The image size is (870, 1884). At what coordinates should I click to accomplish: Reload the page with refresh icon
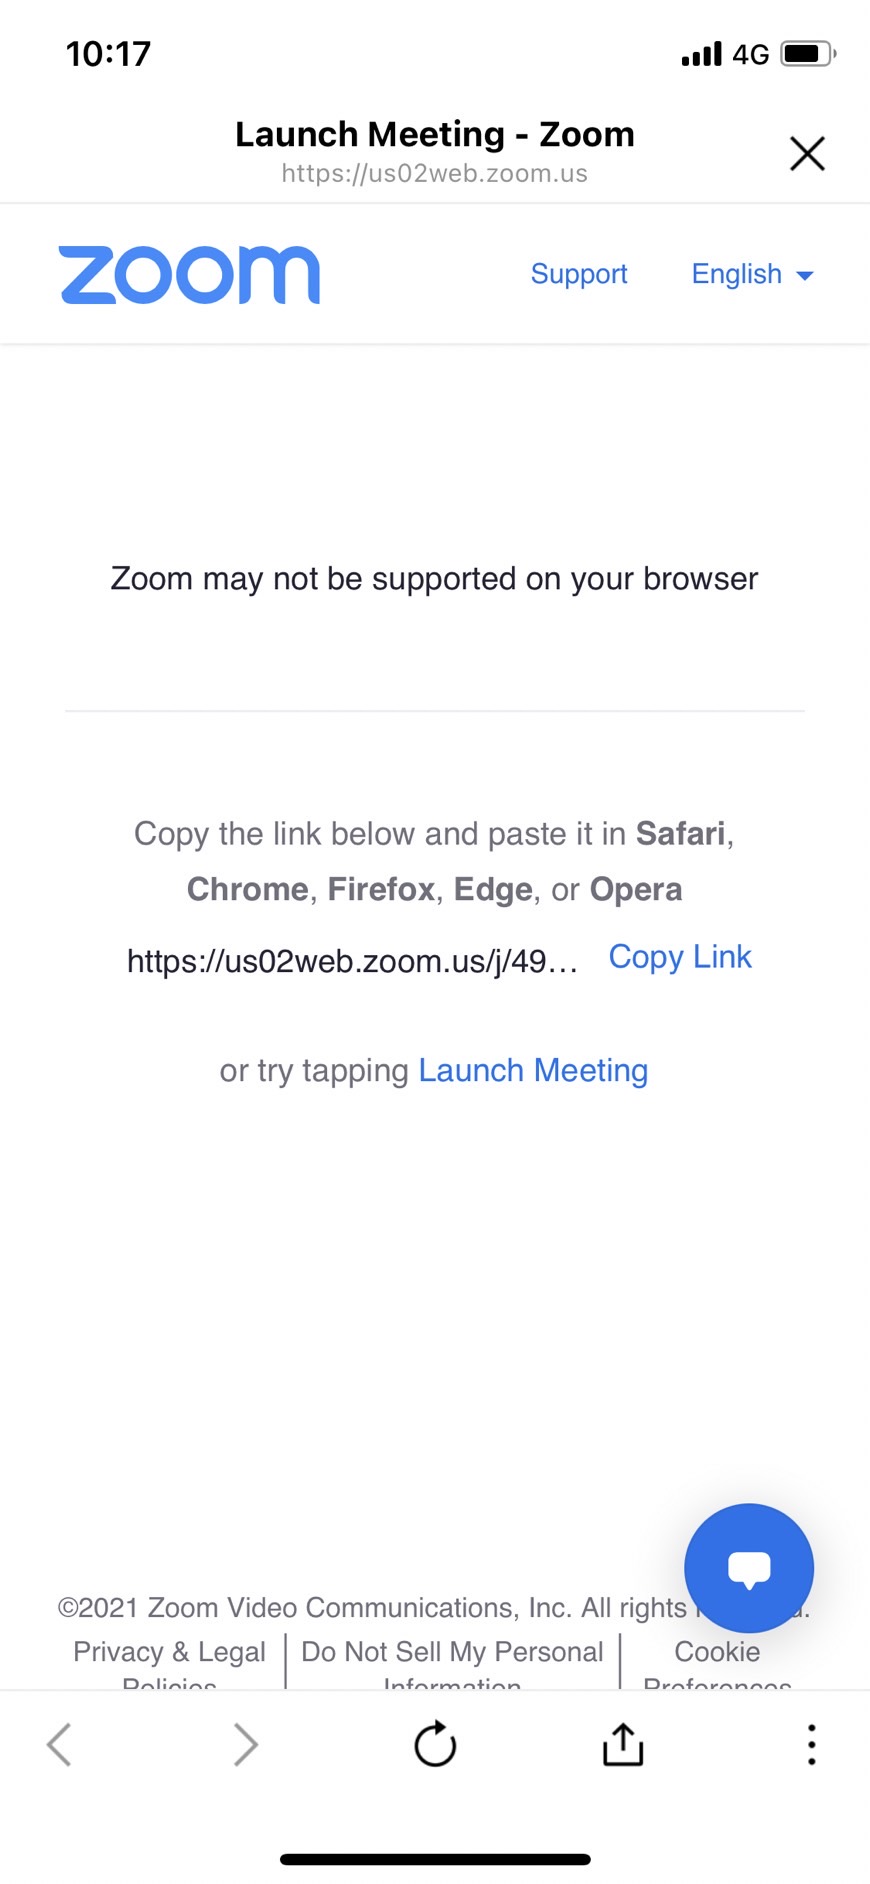coord(435,1744)
